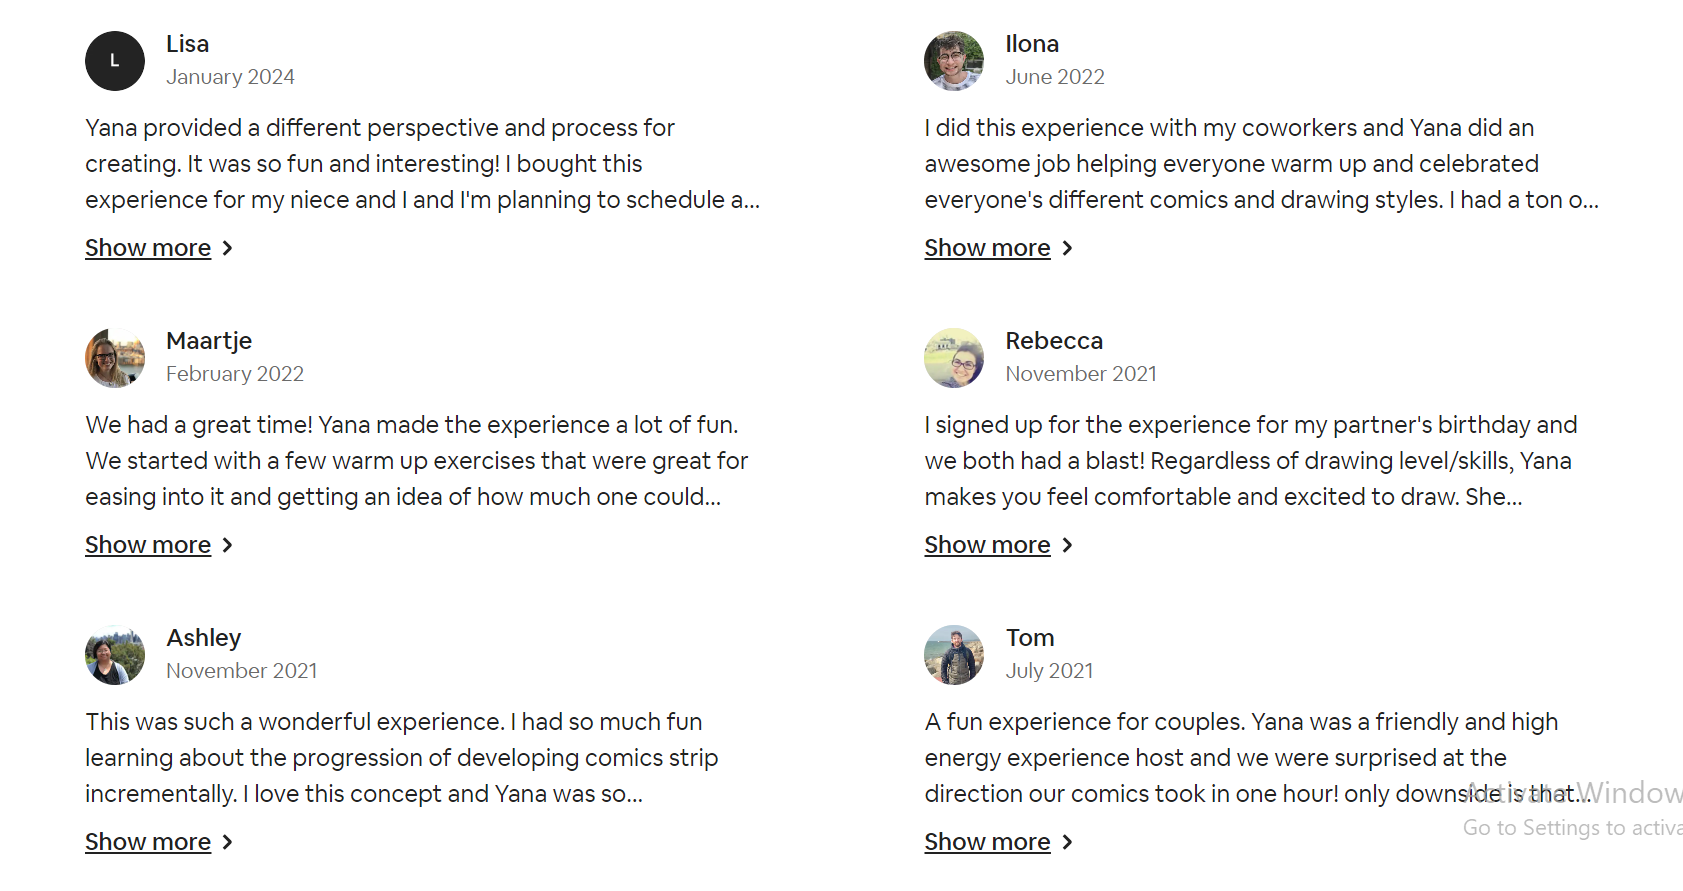Expand Lisa's review with Show more
The height and width of the screenshot is (891, 1683).
(x=148, y=248)
